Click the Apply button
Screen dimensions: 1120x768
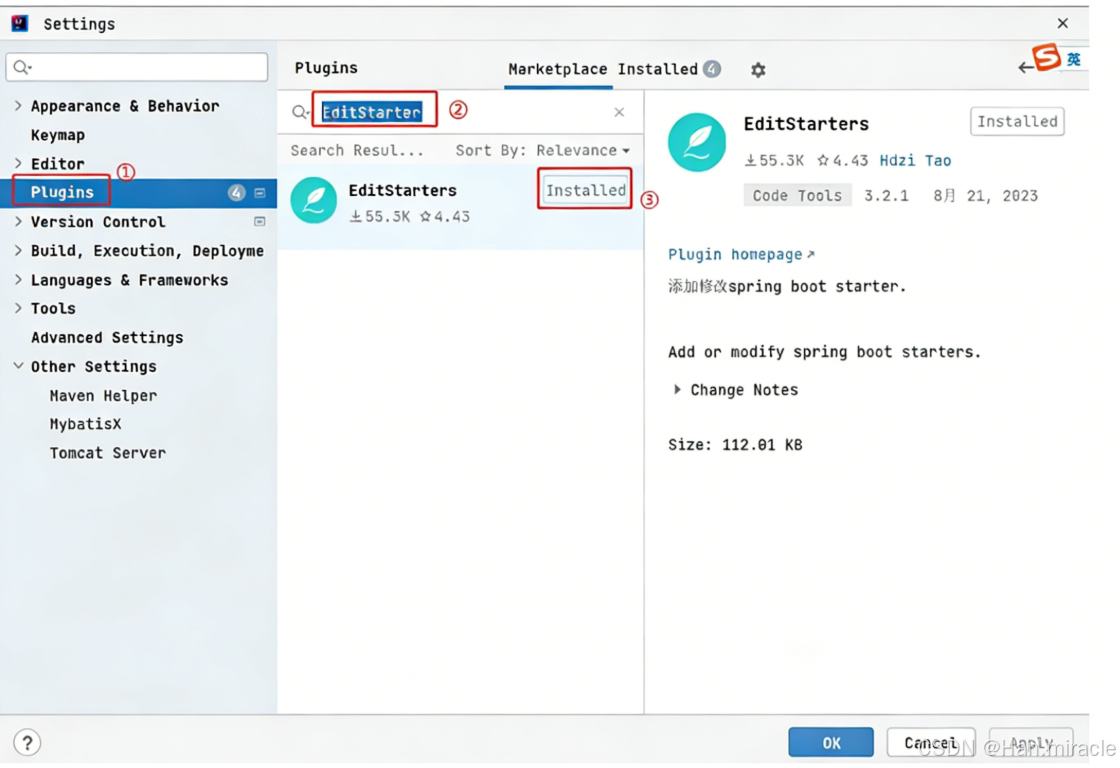point(1031,742)
